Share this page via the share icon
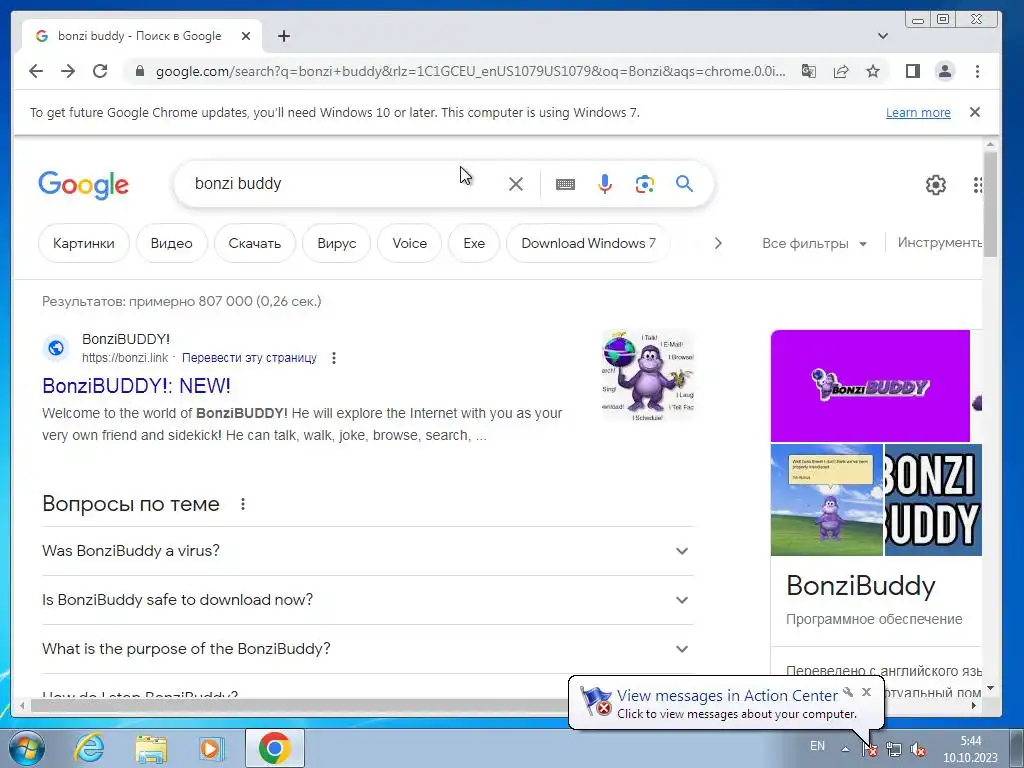The width and height of the screenshot is (1024, 768). 841,71
